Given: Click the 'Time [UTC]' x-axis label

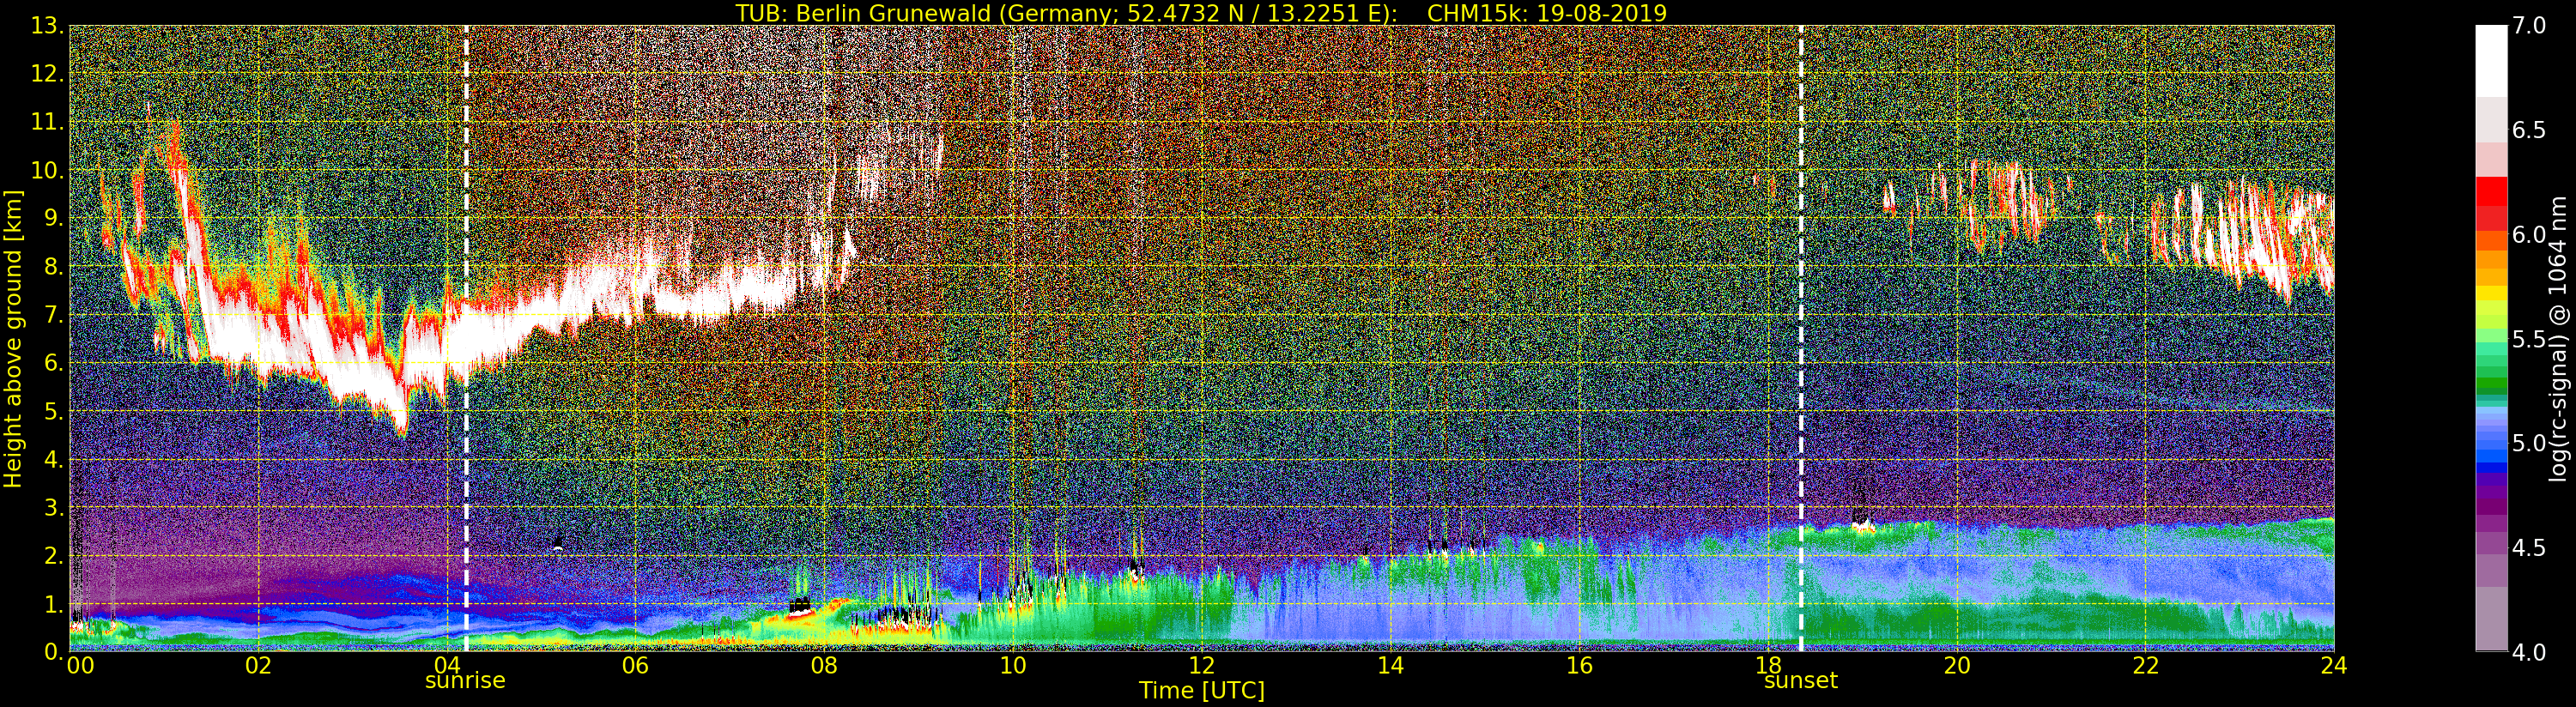Looking at the screenshot, I should click(1201, 691).
